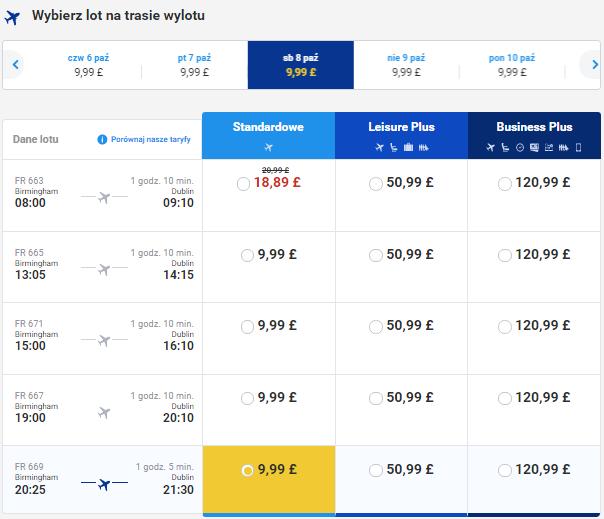Click the plane icon in the FR 665 row
The height and width of the screenshot is (519, 604).
(104, 269)
